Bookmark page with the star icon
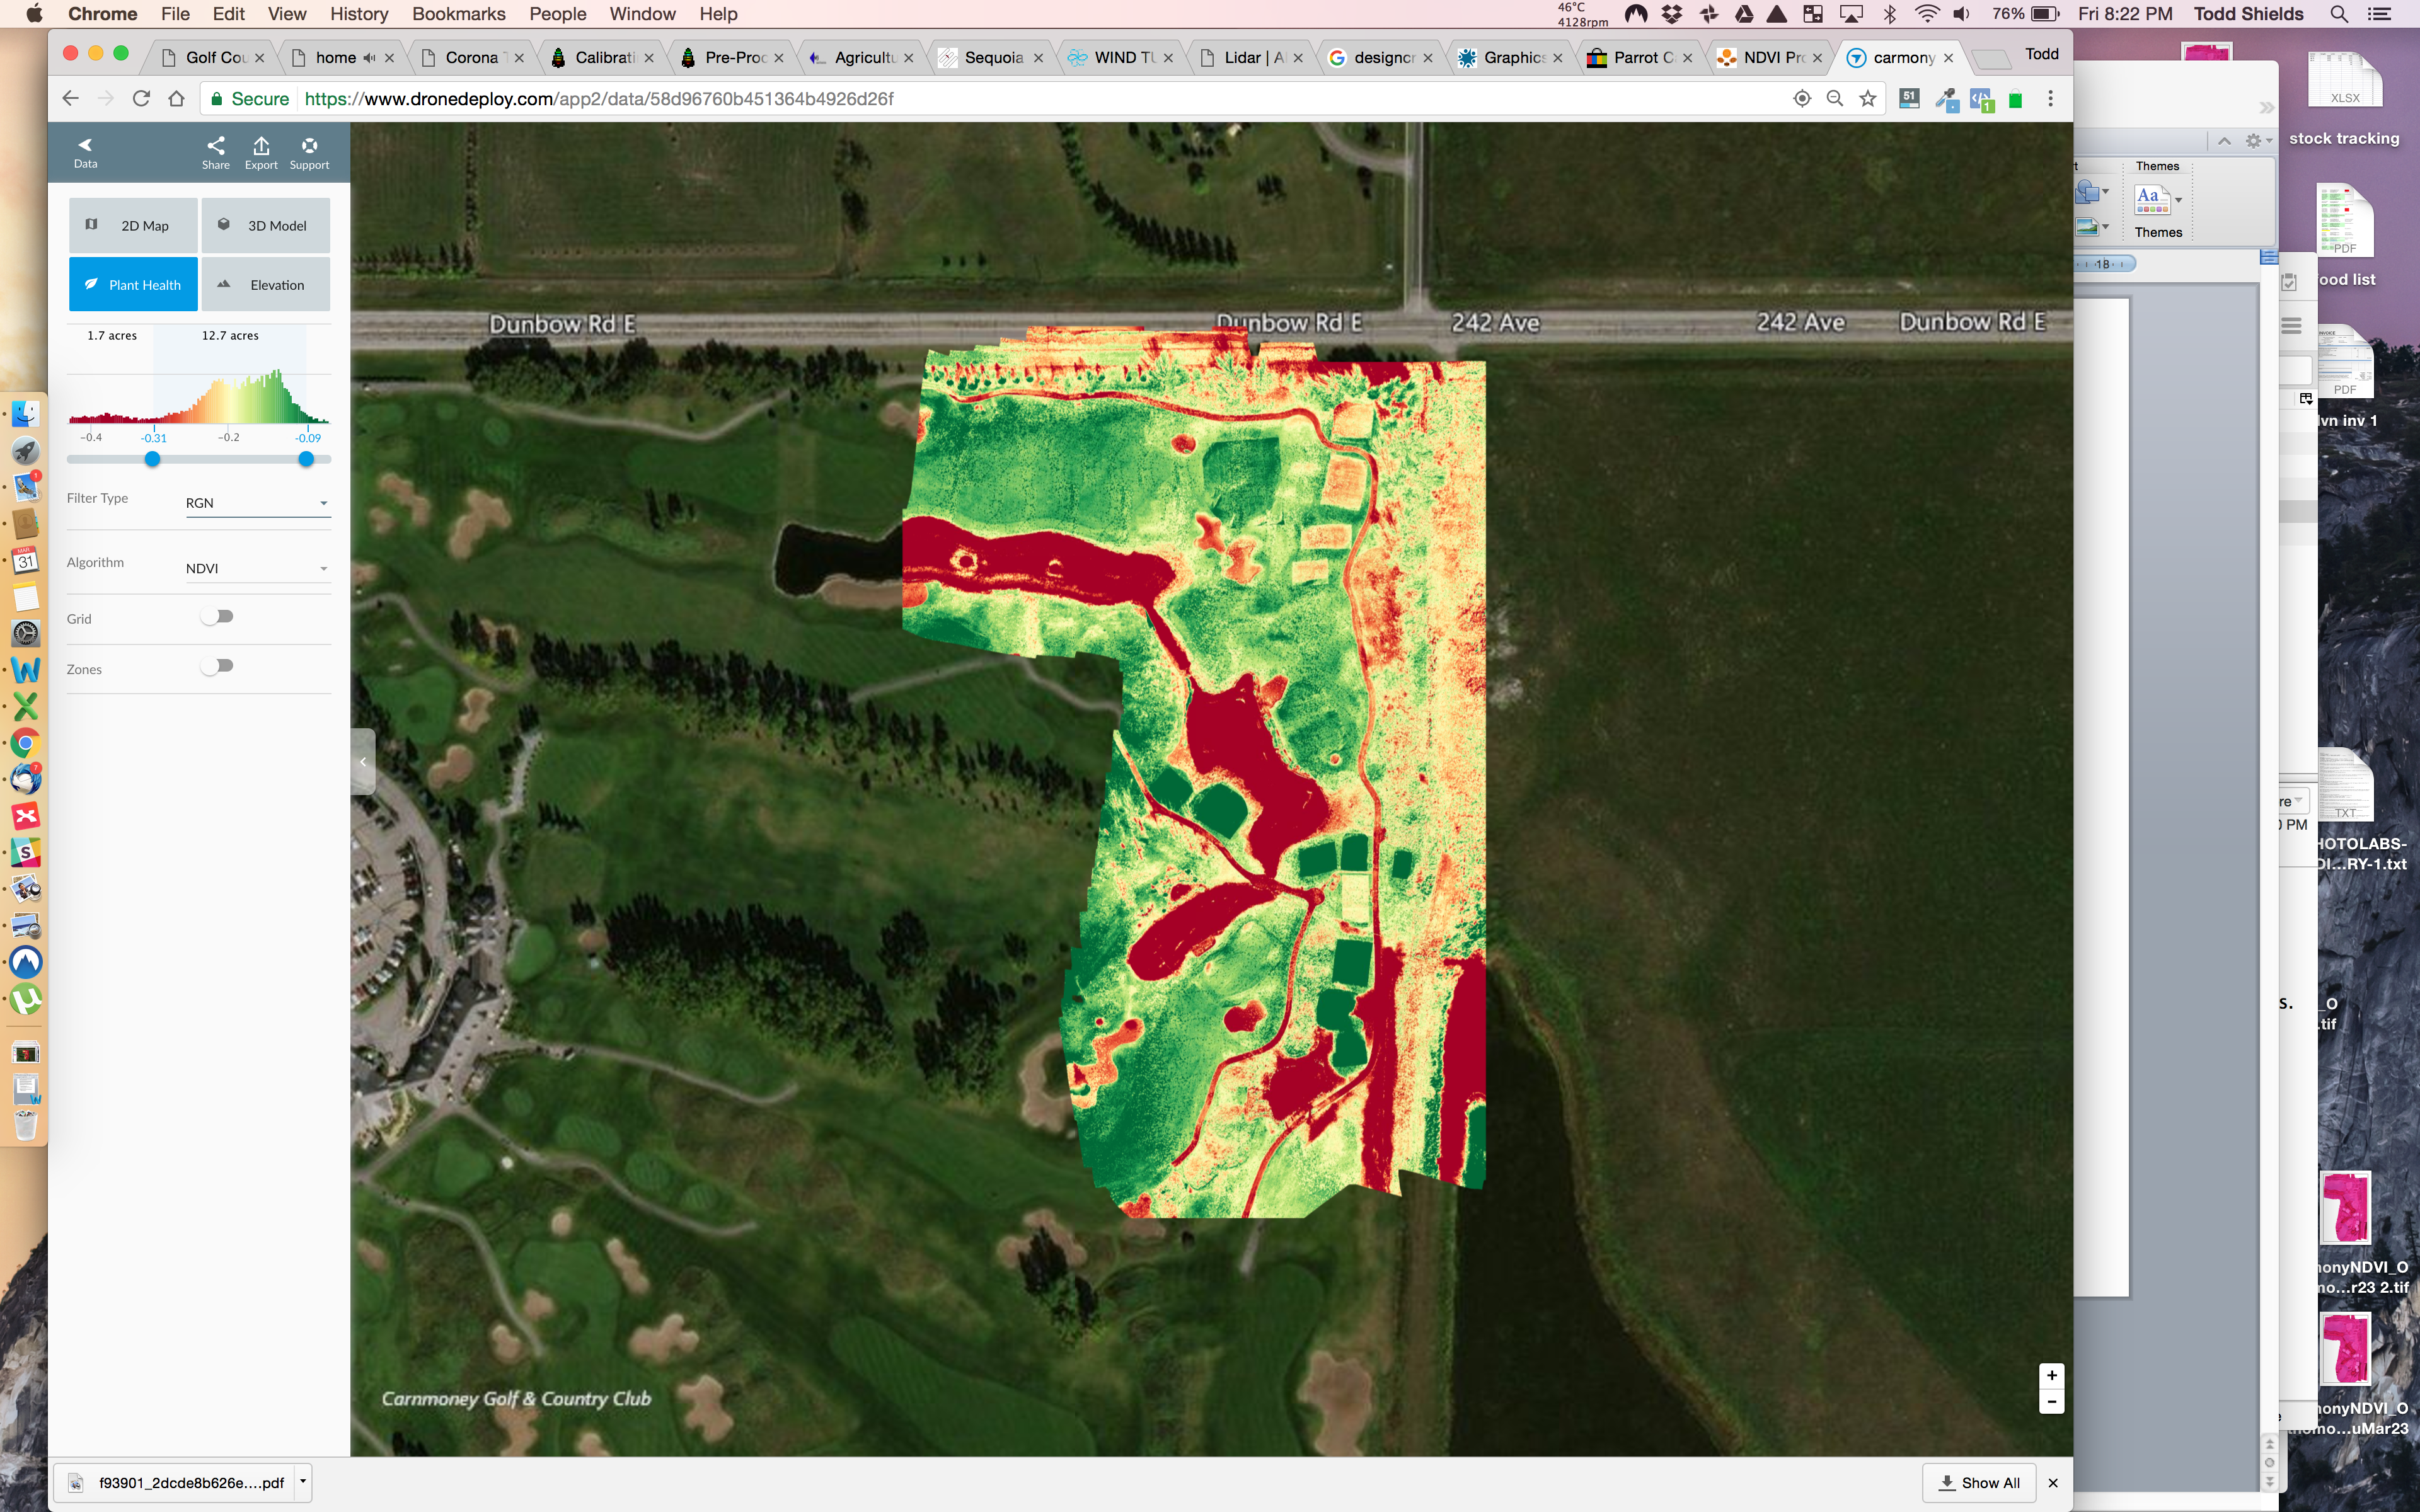This screenshot has height=1512, width=2420. click(x=1867, y=98)
